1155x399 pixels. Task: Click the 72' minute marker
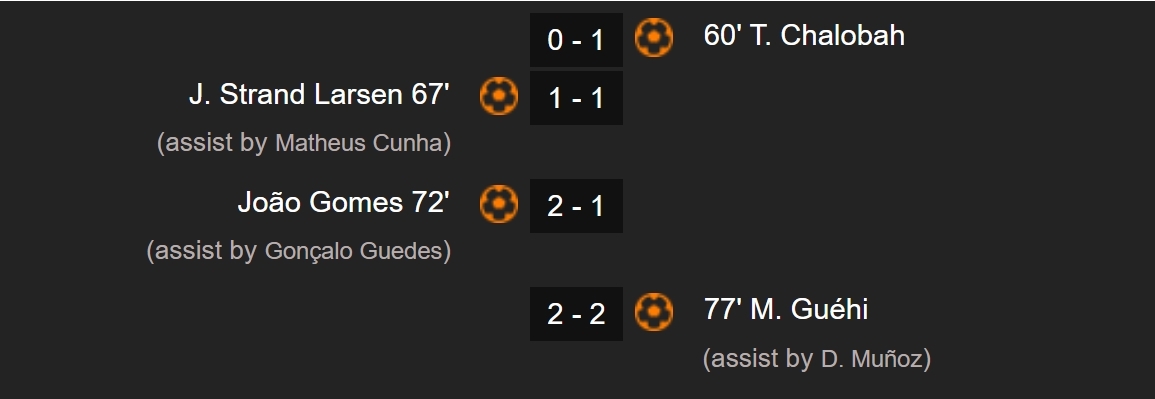click(431, 202)
